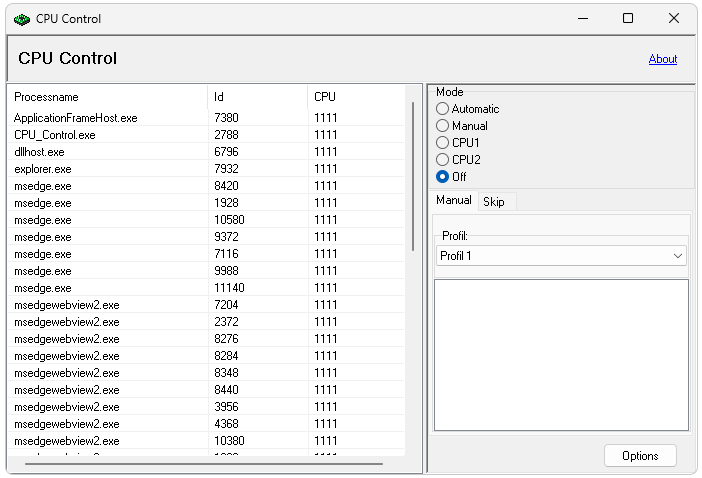
Task: Click inside the empty profile list box
Action: [560, 354]
